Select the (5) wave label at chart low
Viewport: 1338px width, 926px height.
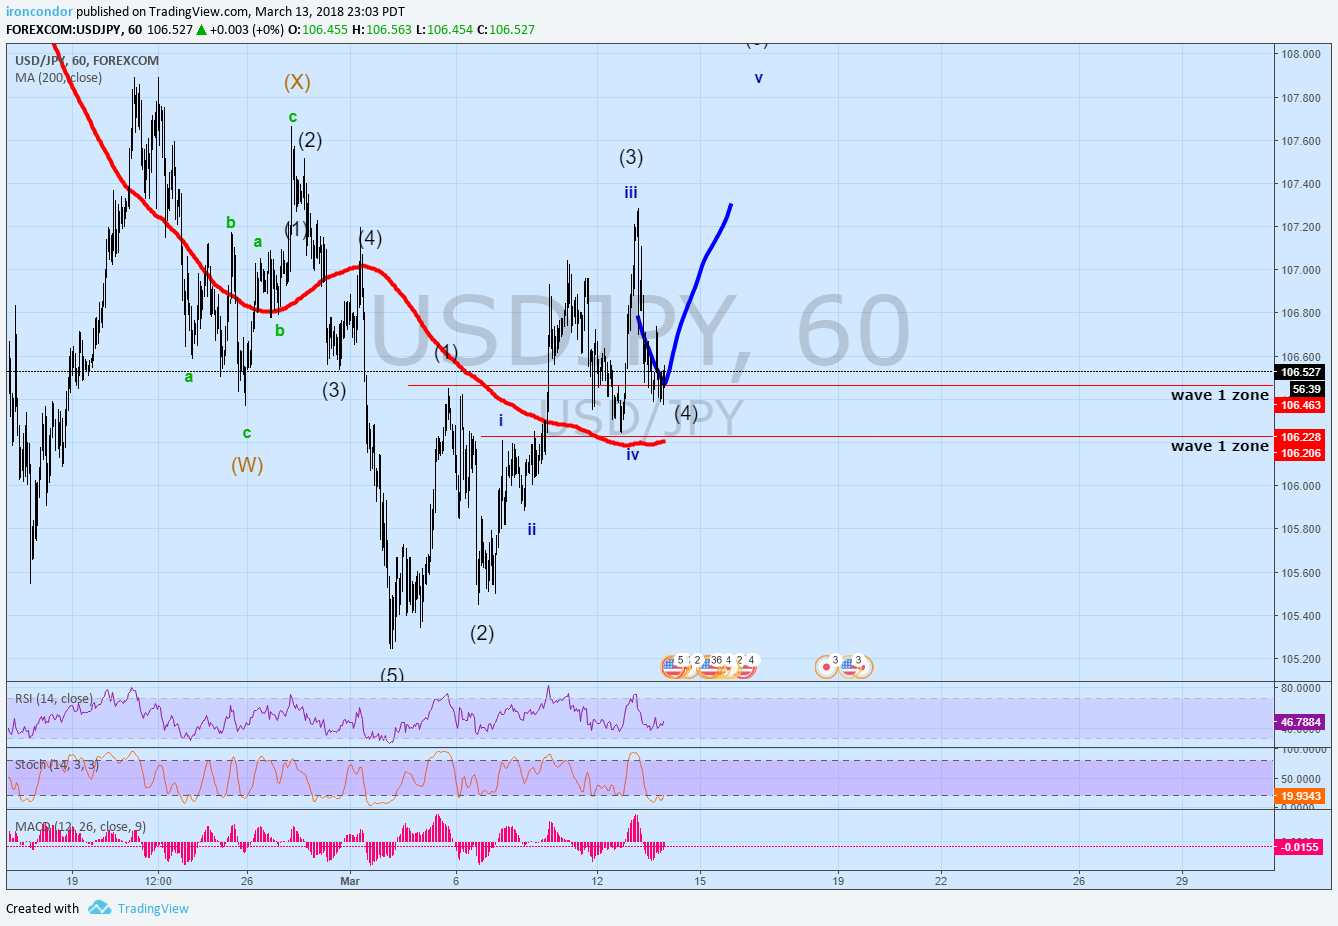point(392,675)
